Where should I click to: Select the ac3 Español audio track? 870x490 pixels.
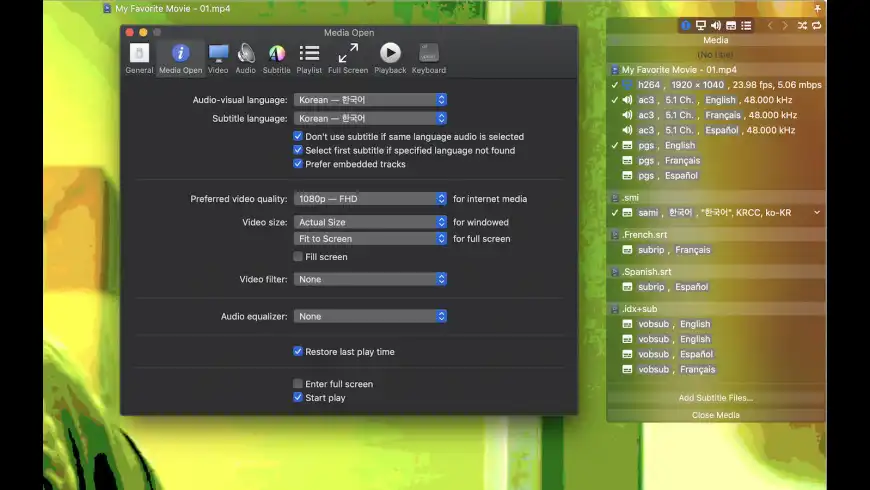[716, 130]
